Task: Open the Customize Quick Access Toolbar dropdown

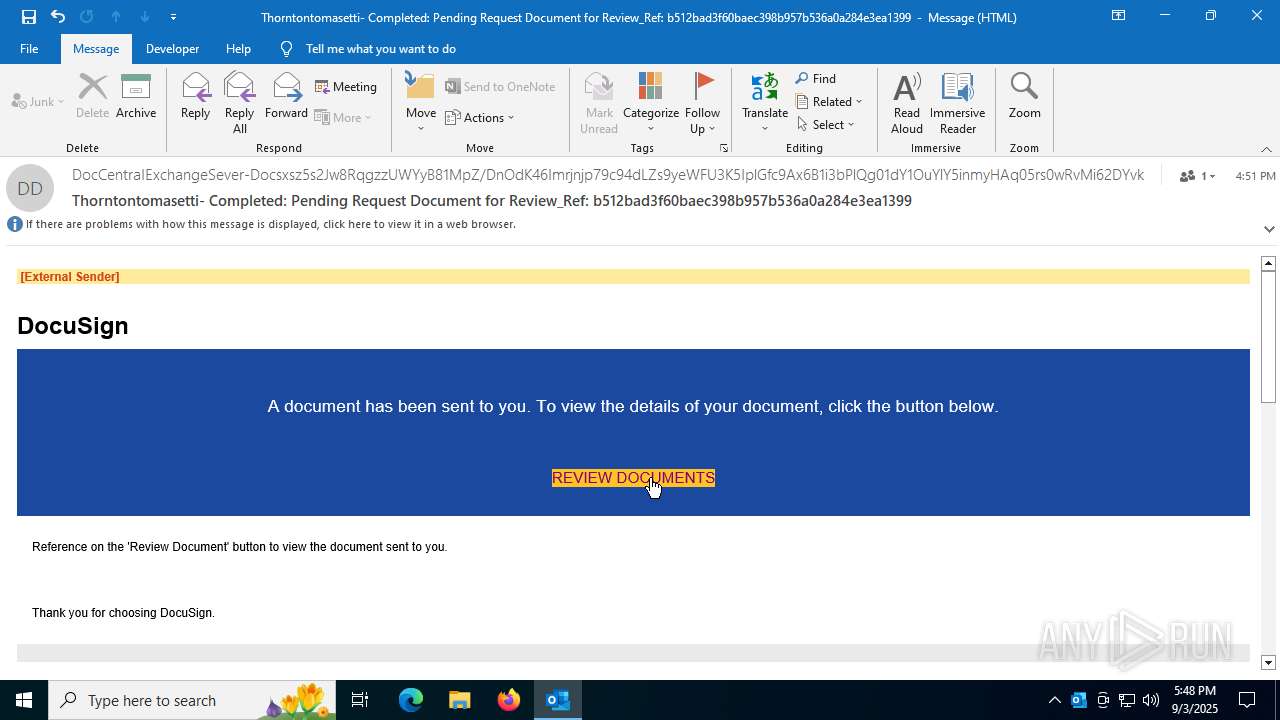Action: 174,16
